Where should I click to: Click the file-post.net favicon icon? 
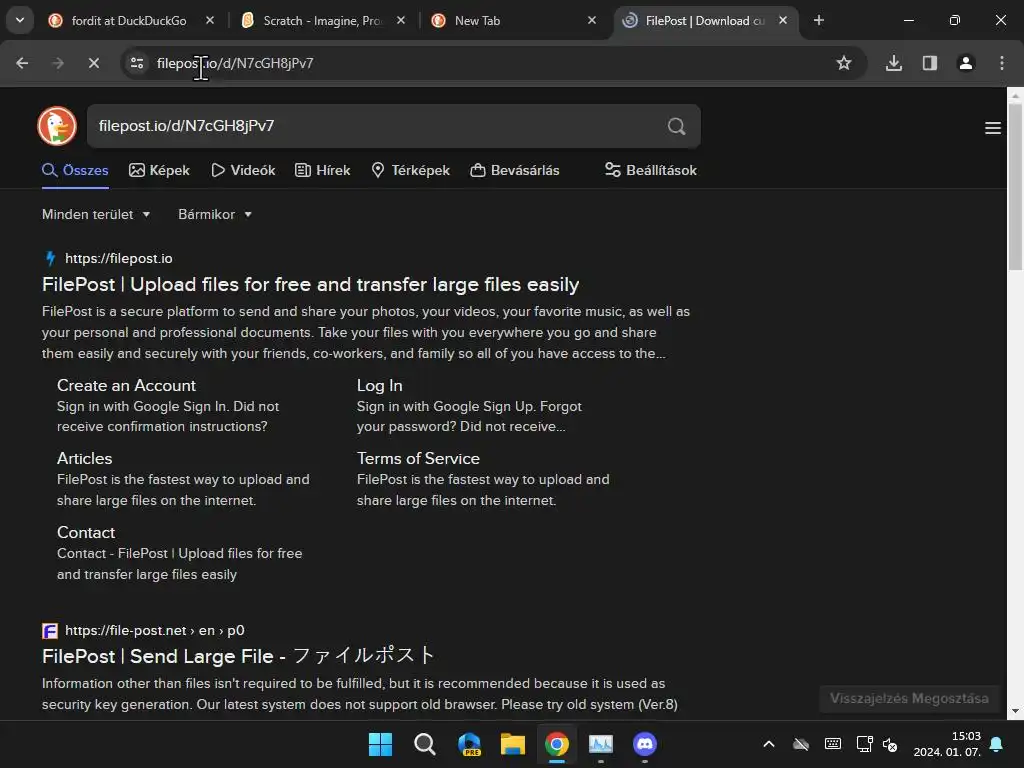pos(50,631)
